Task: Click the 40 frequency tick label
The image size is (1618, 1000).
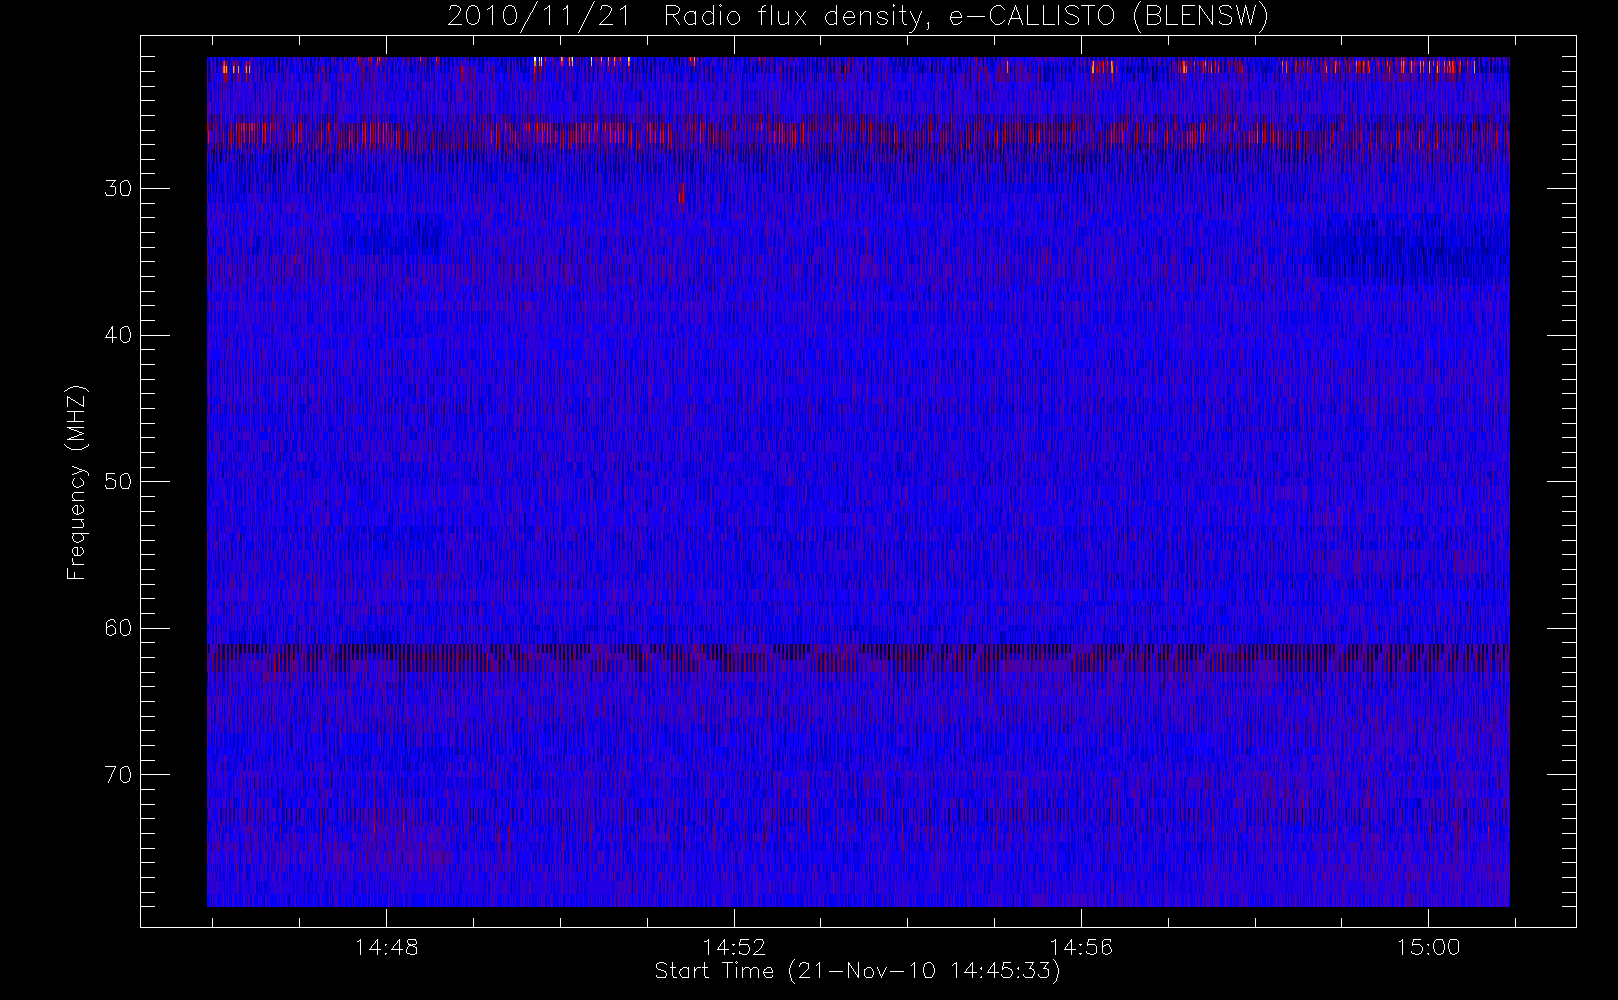Action: coord(118,335)
